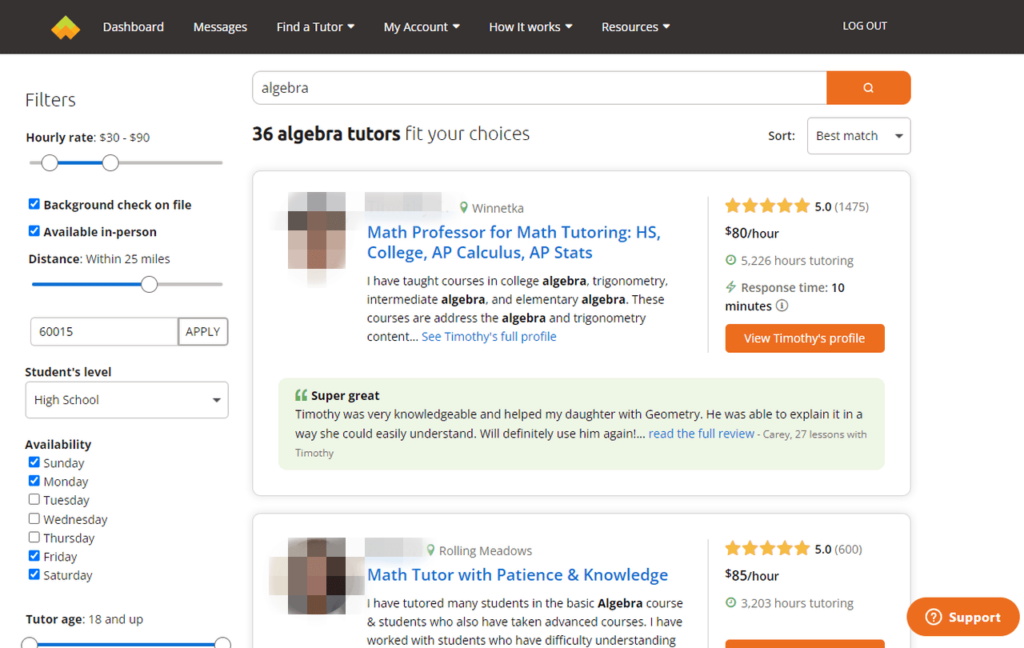Click the response time info icon
The width and height of the screenshot is (1024, 648).
tap(782, 306)
